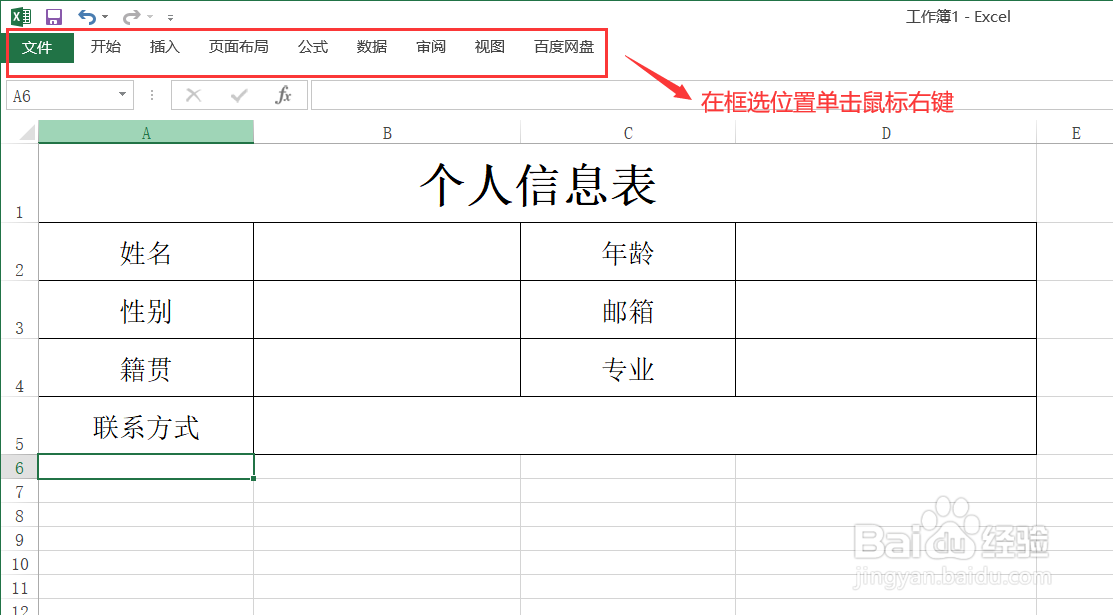This screenshot has height=615, width=1113.
Task: Click the merged cell right of 联系方式
Action: coord(645,425)
